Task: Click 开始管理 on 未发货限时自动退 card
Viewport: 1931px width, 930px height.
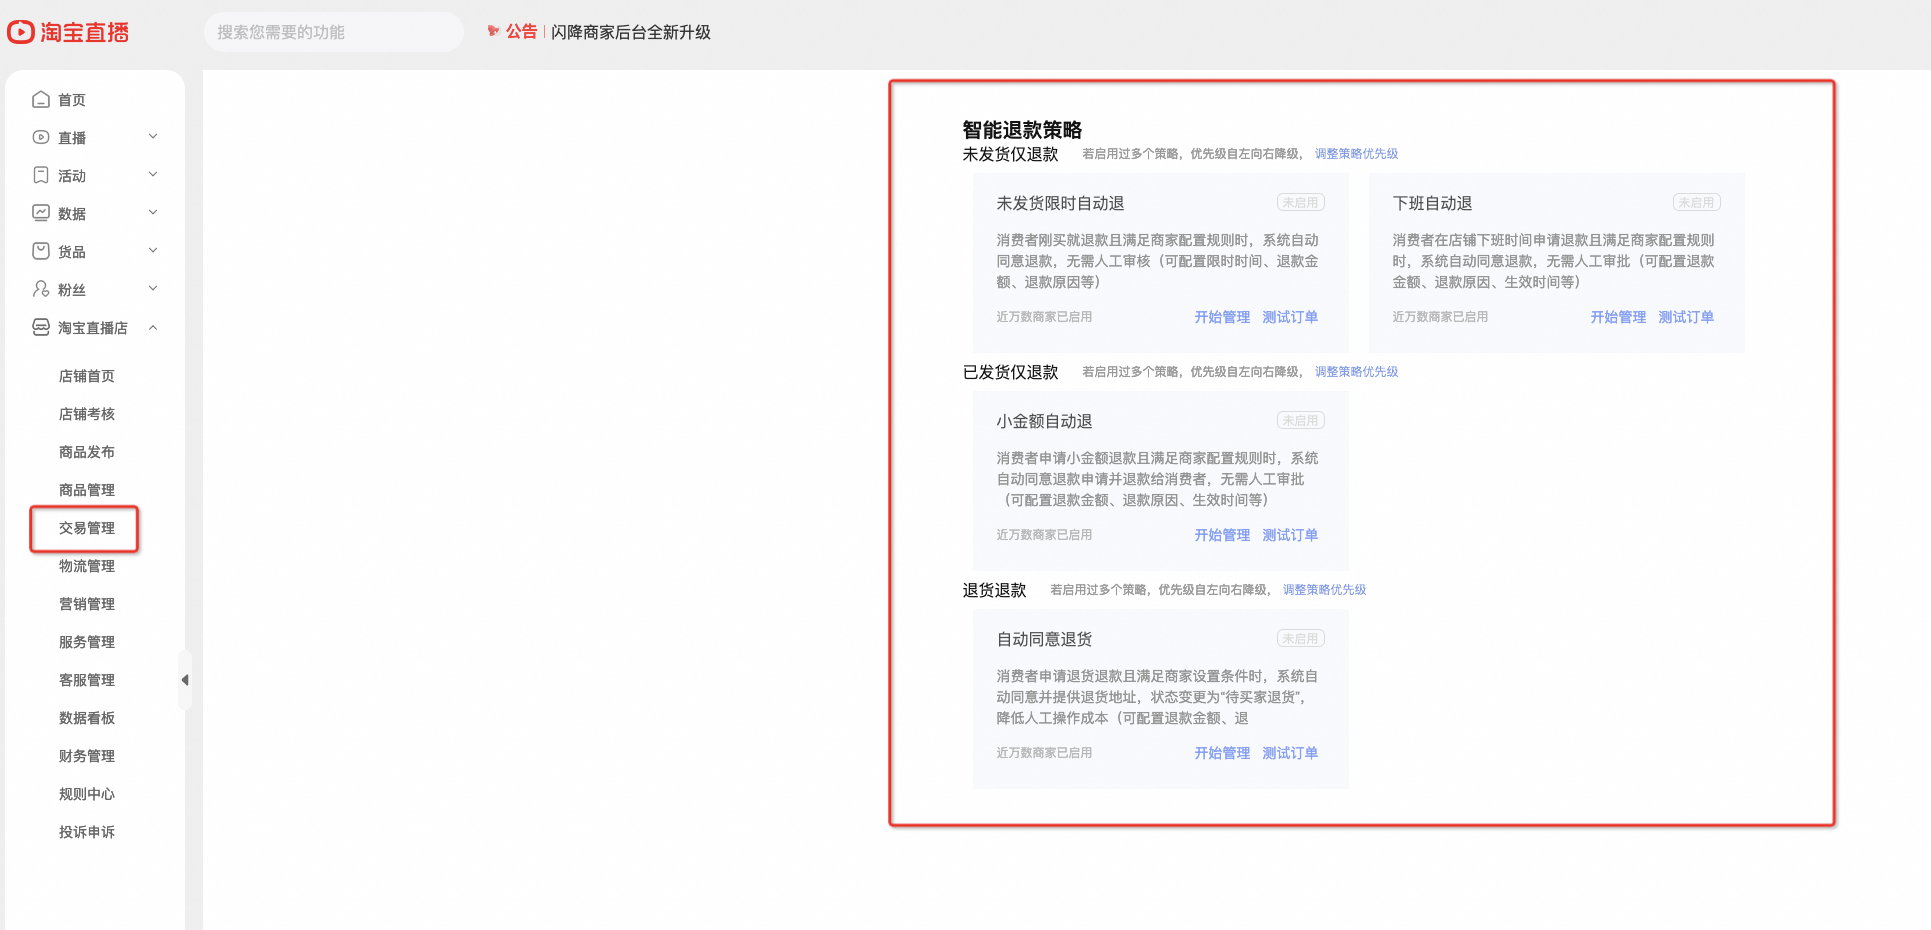Action: (x=1222, y=317)
